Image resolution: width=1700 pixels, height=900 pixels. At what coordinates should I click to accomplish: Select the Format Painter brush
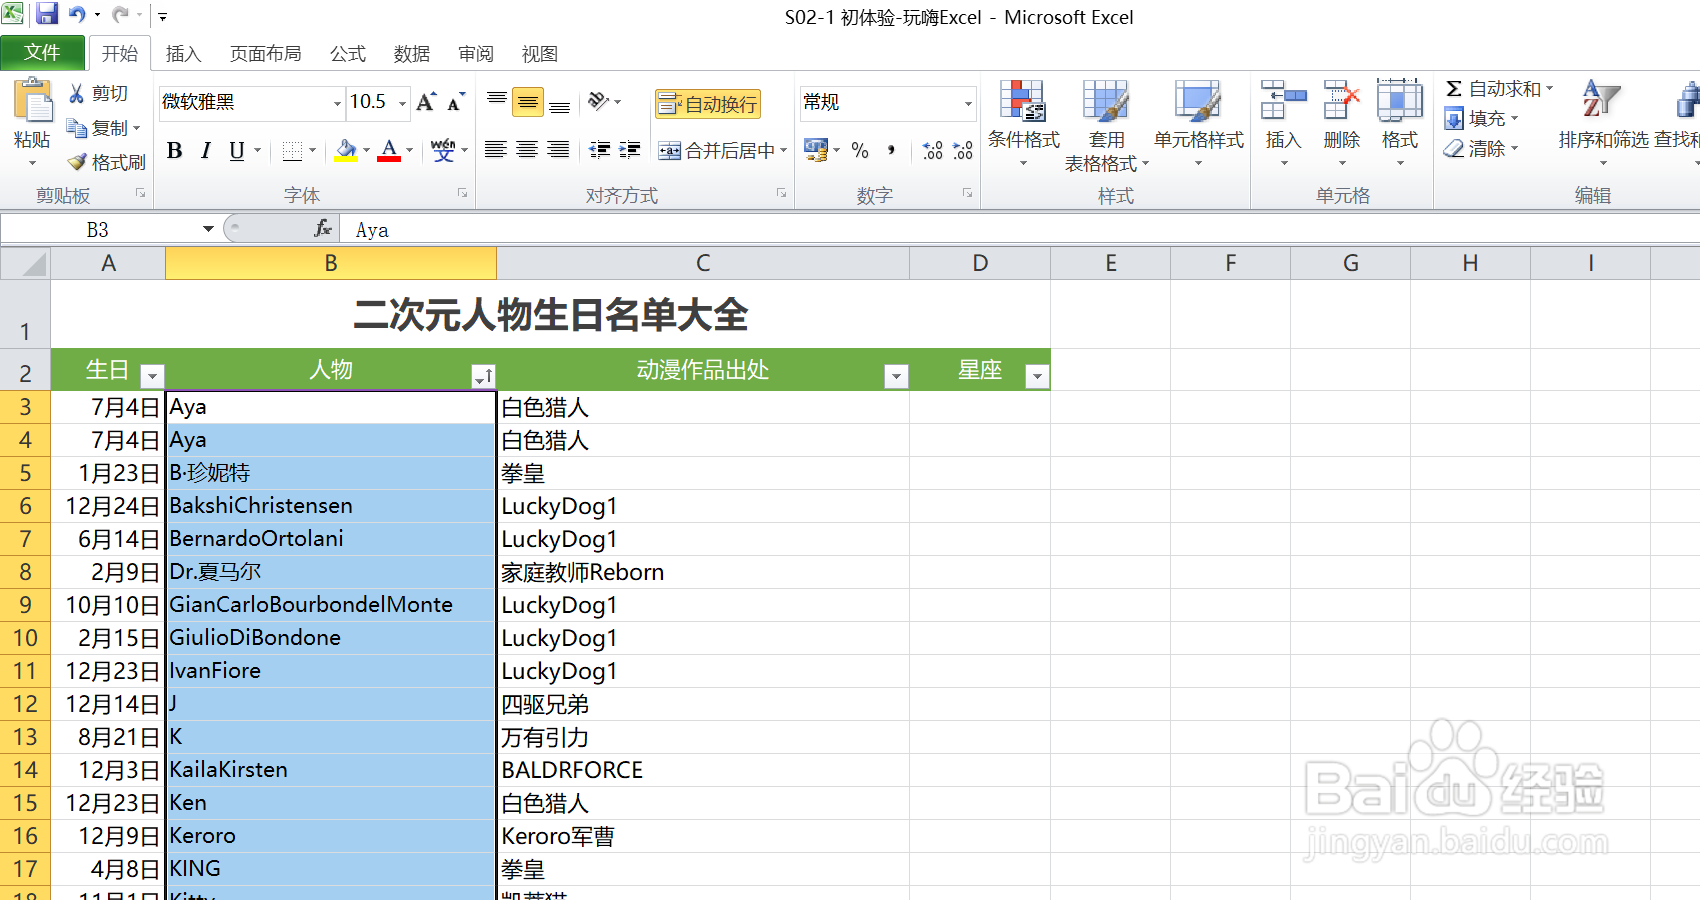click(x=77, y=162)
